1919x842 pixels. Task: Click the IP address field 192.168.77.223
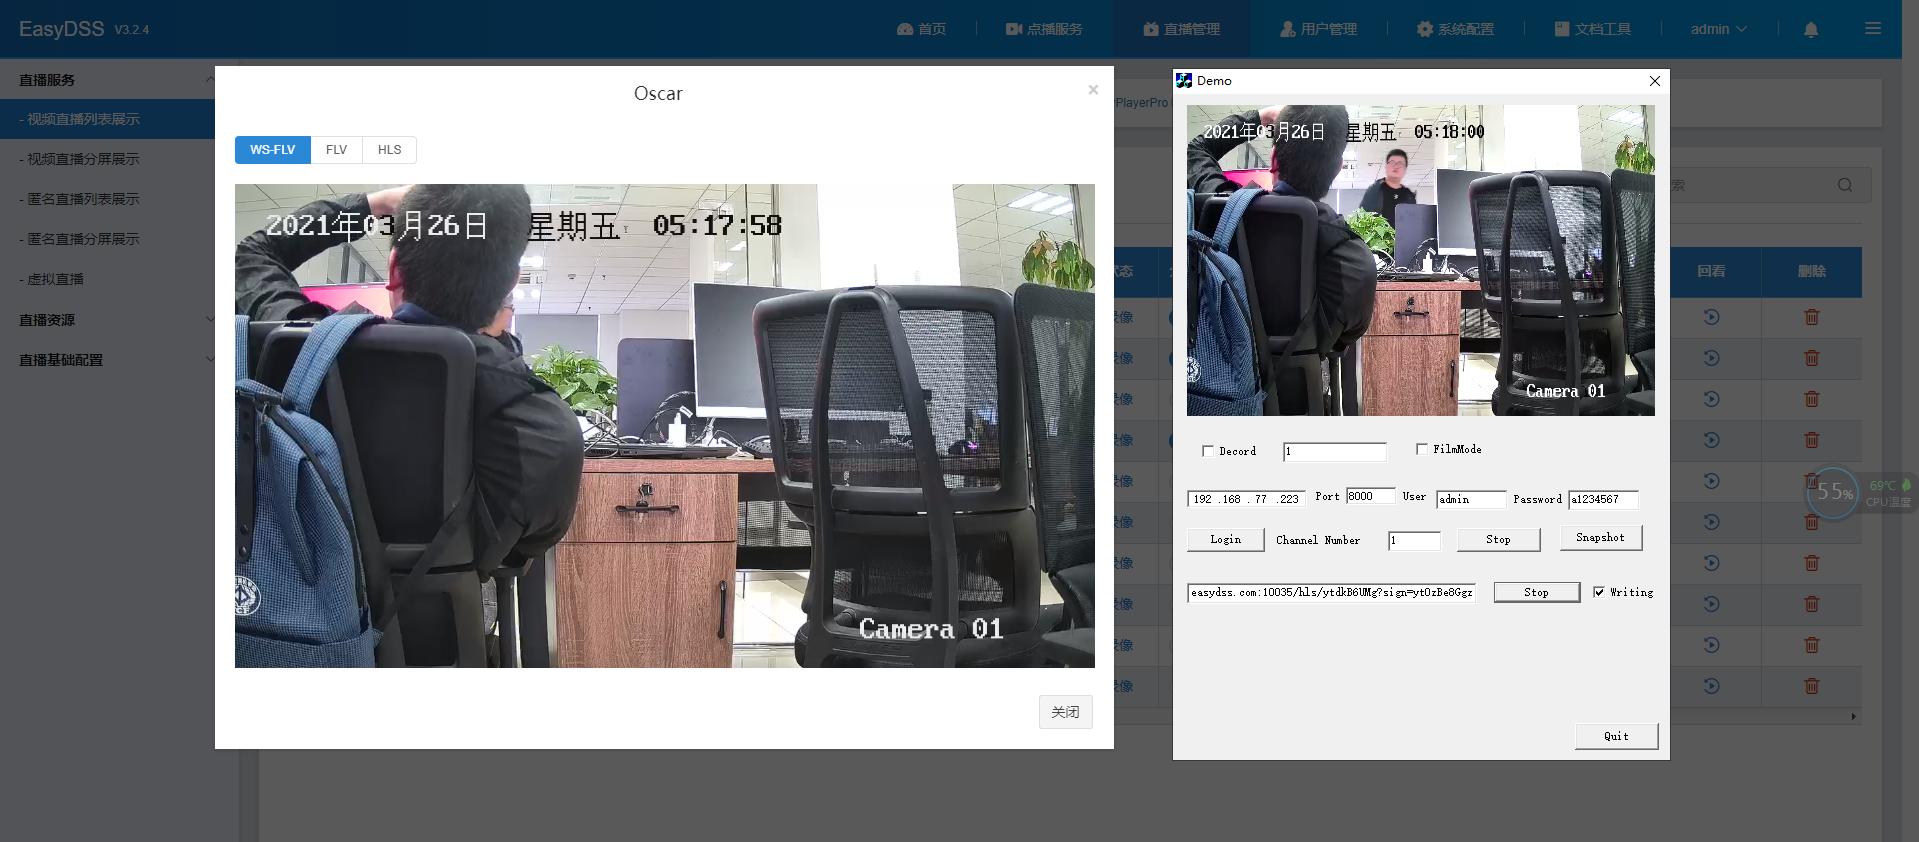(x=1246, y=499)
